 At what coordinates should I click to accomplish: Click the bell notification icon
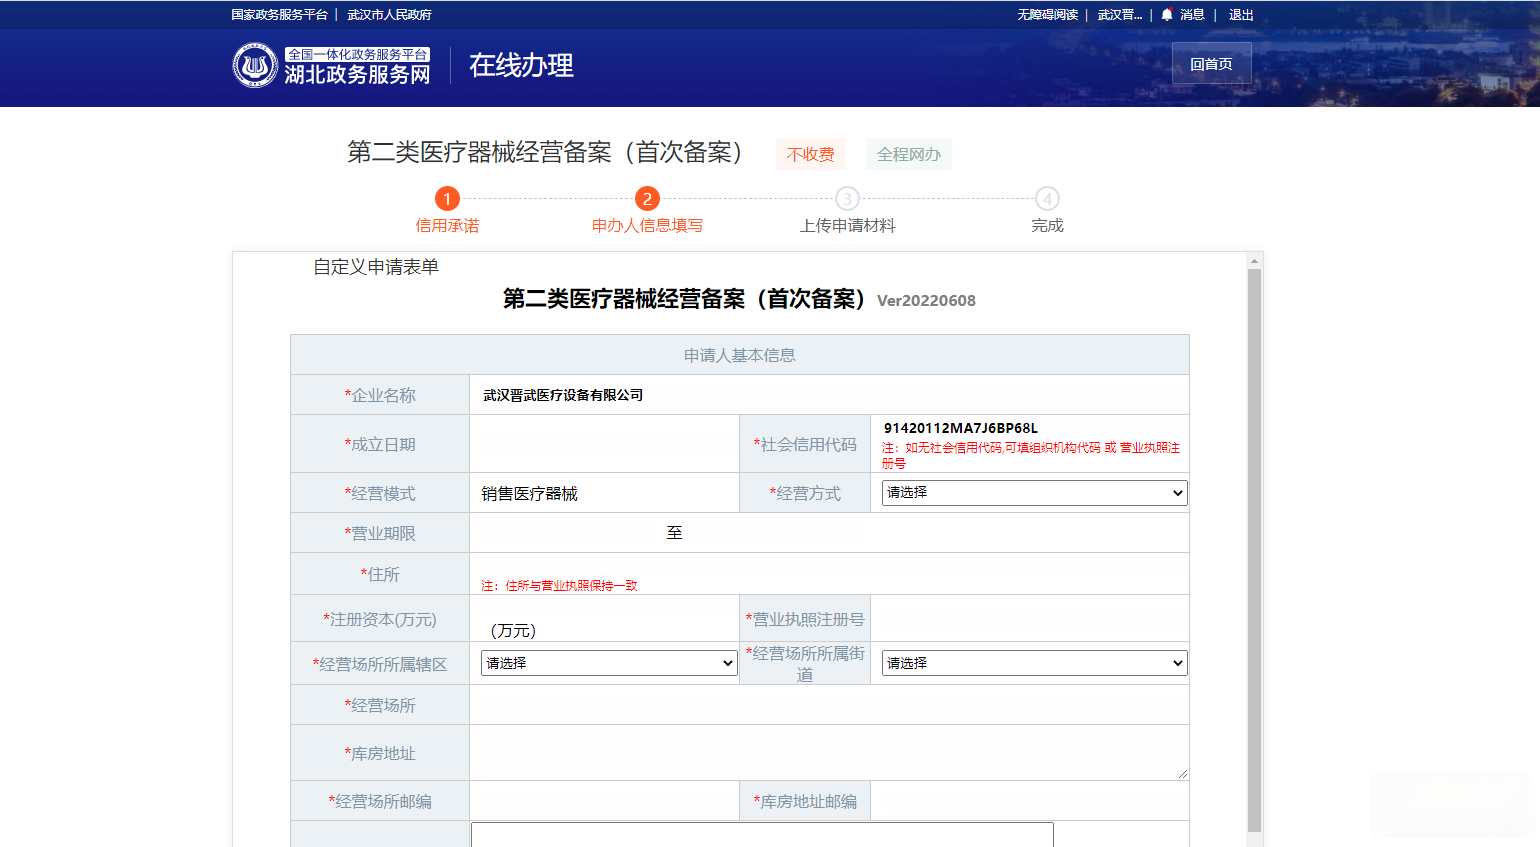(x=1166, y=15)
